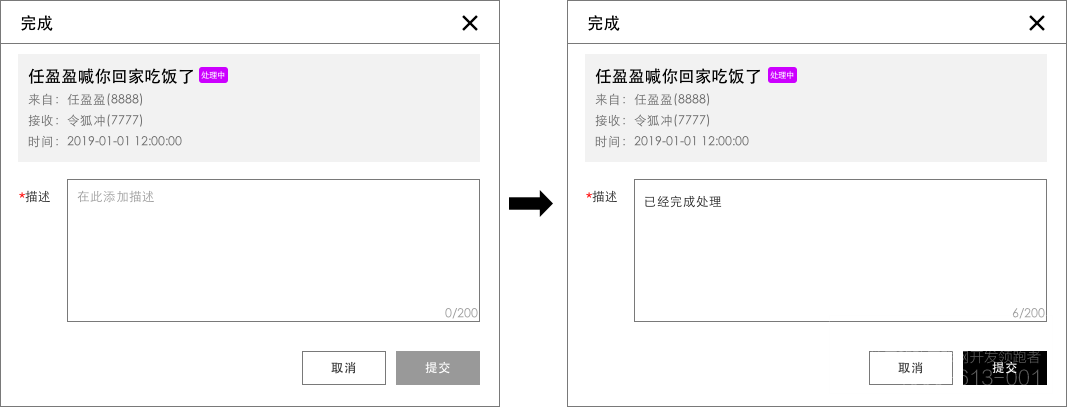Click 取消 next to the grey 提交 button
1067x407 pixels.
point(344,368)
